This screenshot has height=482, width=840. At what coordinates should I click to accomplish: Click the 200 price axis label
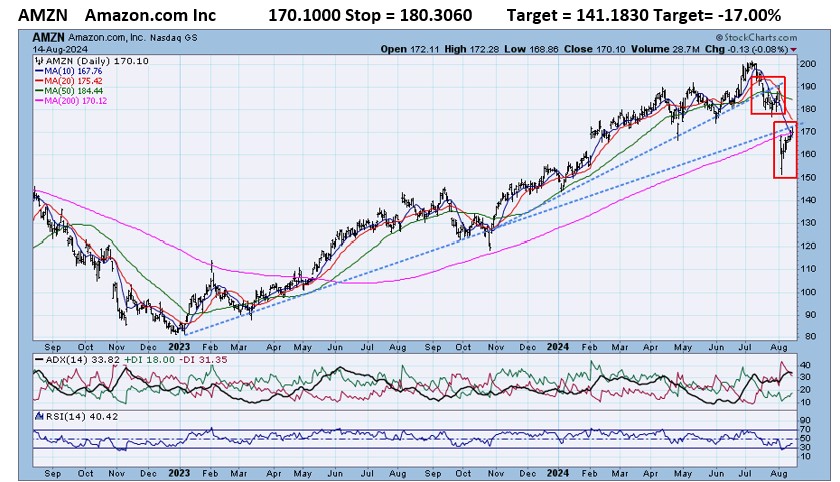(809, 64)
